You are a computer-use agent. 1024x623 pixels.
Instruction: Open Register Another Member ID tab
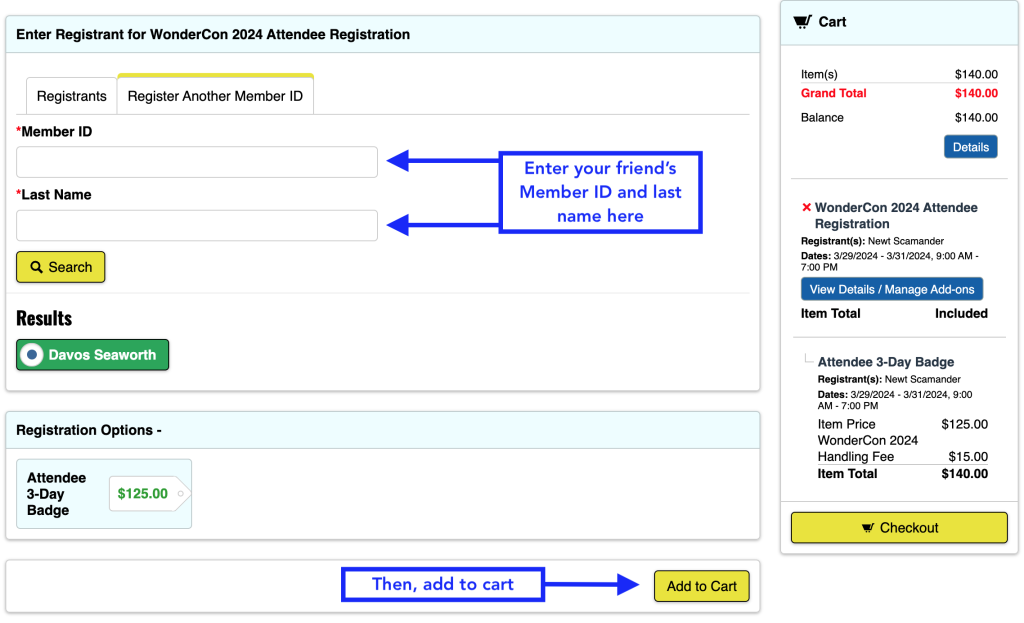coord(216,96)
